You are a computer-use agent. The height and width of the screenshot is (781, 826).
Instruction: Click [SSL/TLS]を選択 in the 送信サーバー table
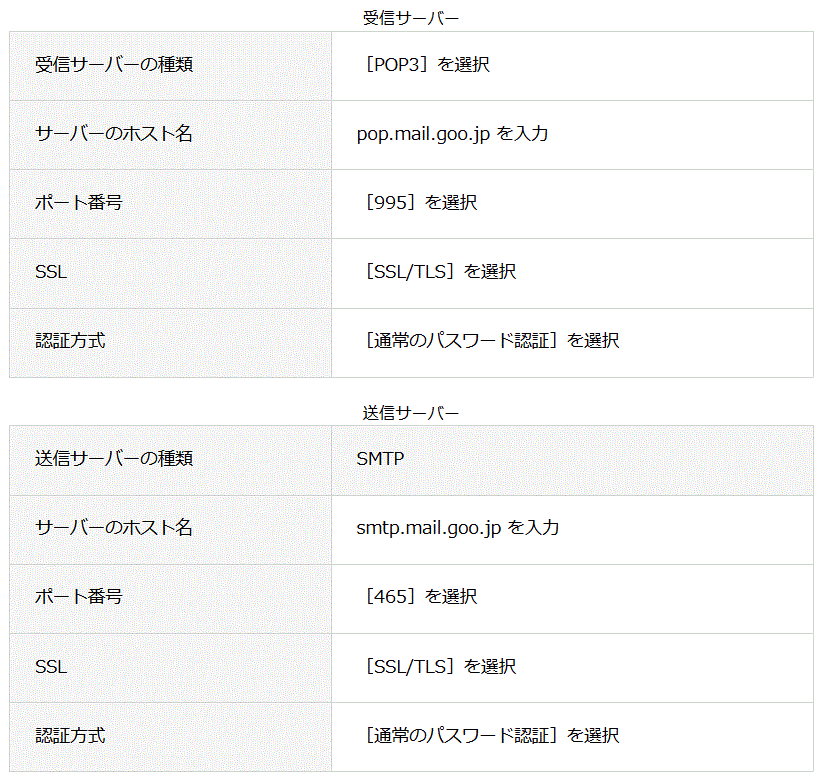(440, 667)
